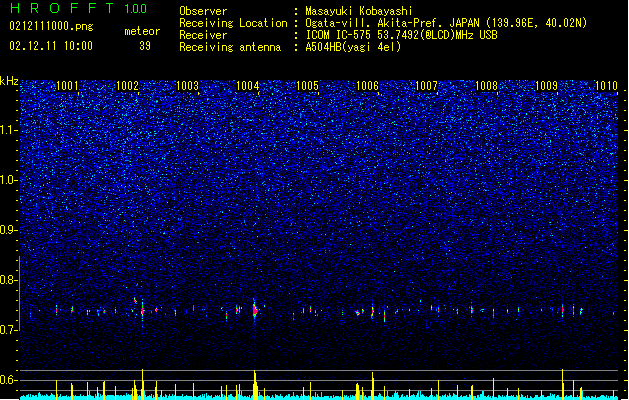The image size is (629, 400).
Task: Click the 1001 time marker
Action: tap(67, 86)
